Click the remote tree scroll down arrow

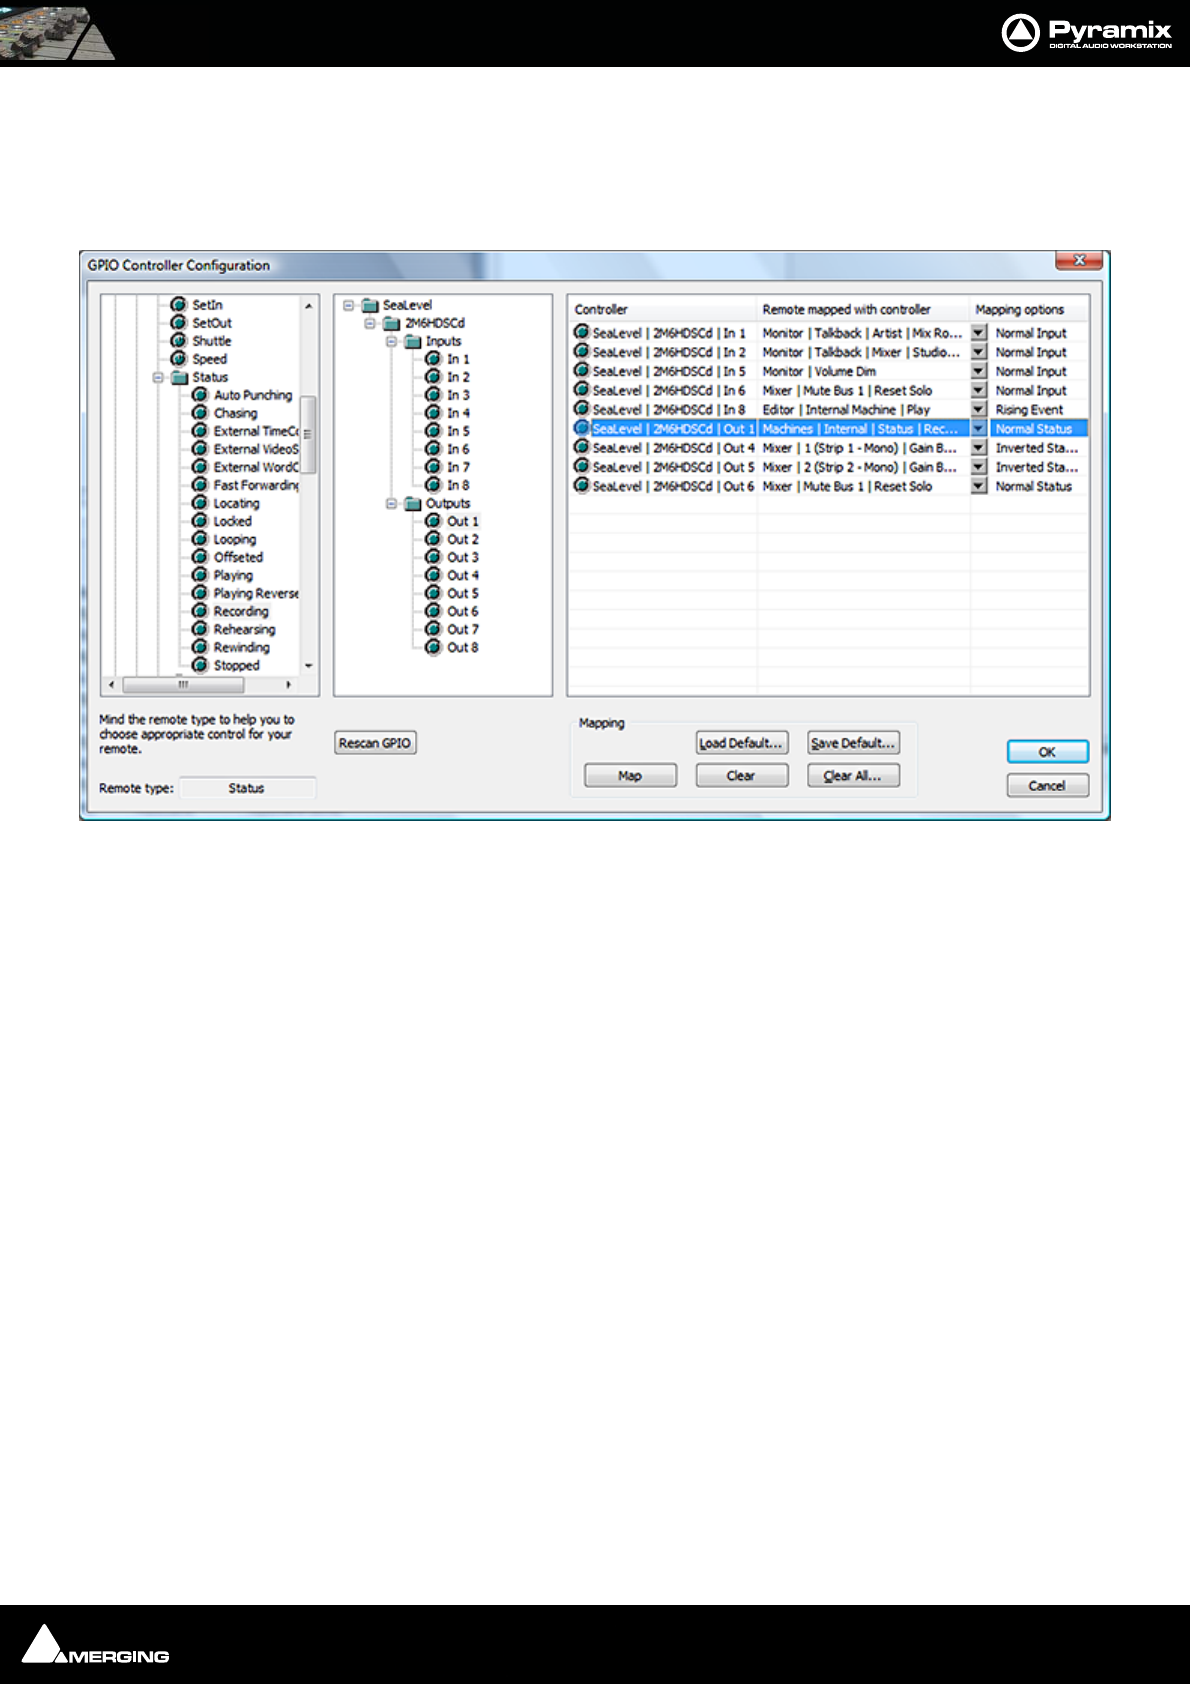point(308,666)
